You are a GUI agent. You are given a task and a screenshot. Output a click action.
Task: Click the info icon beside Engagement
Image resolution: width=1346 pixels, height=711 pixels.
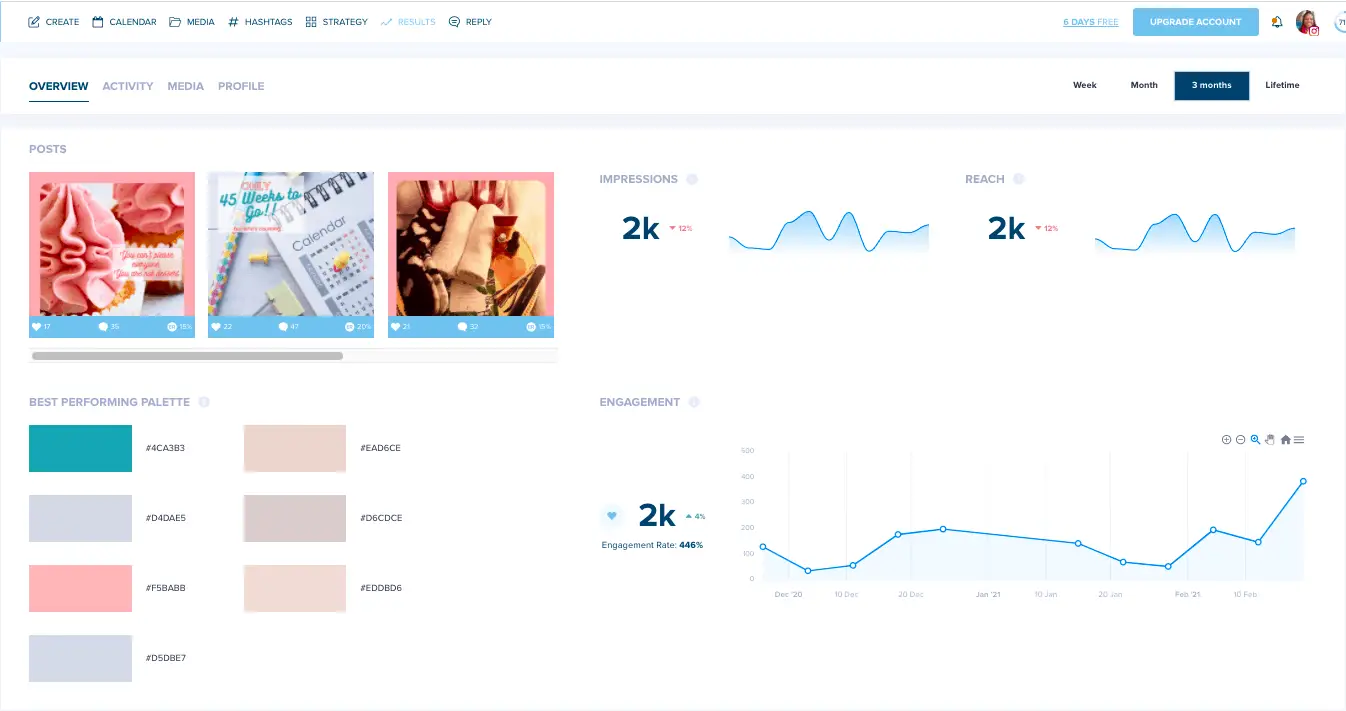694,402
